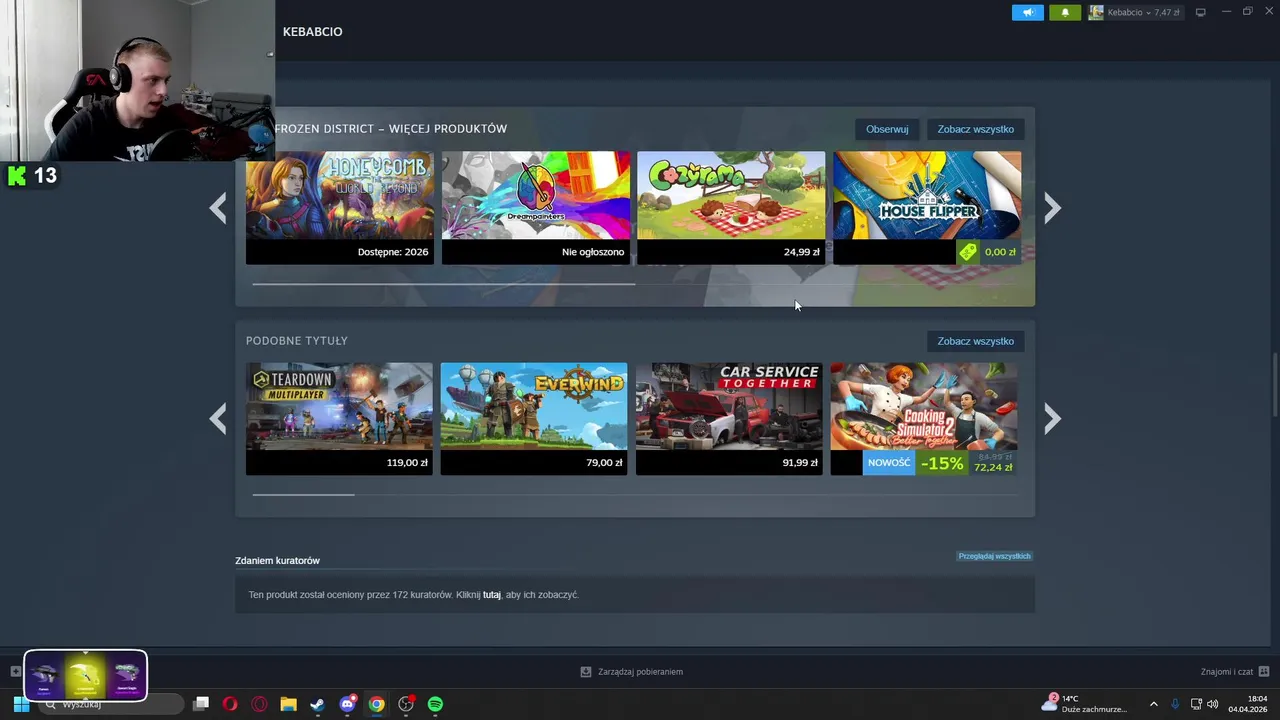Open the clock showing 18:04
The image size is (1280, 720).
pos(1247,704)
